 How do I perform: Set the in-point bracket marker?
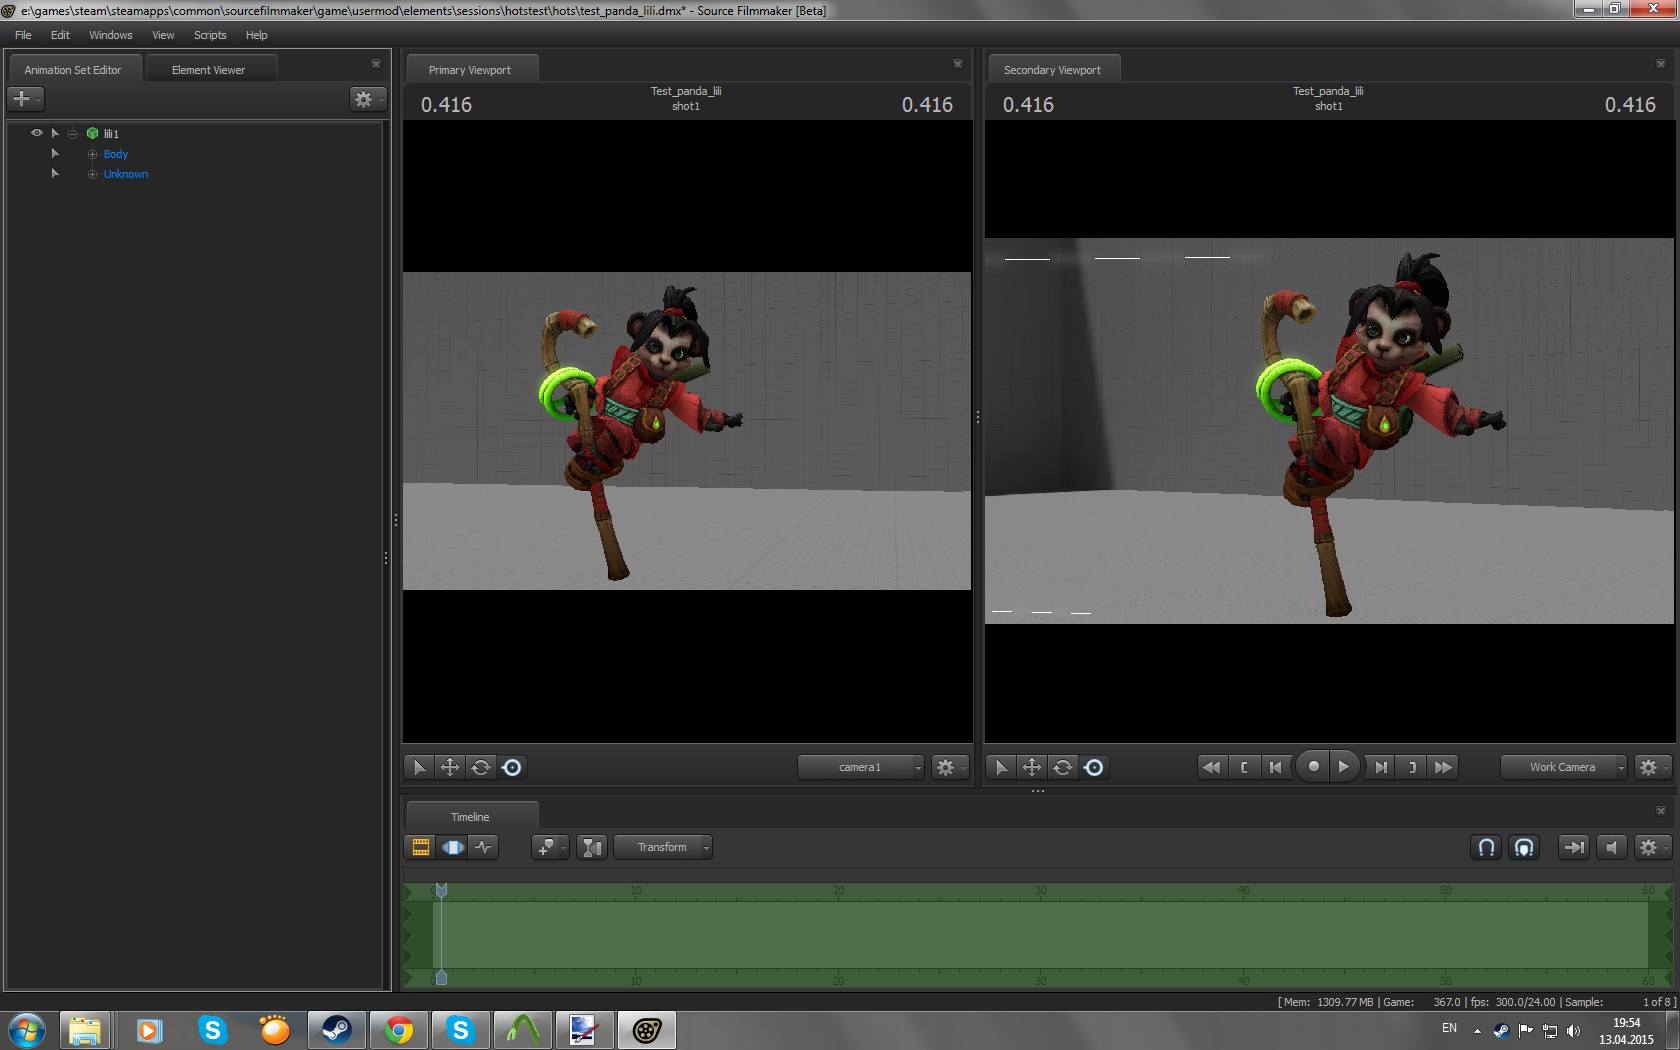click(1244, 767)
